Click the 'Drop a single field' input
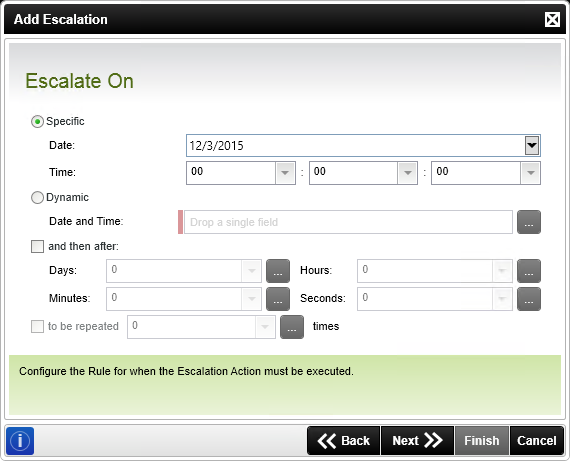Screen dimensions: 570x461 pyautogui.click(x=348, y=222)
